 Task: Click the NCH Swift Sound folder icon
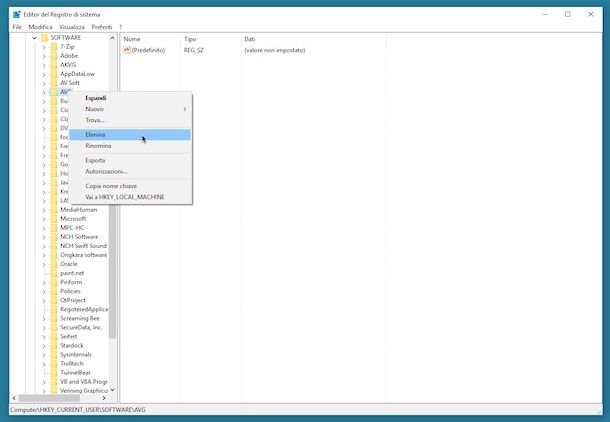pyautogui.click(x=54, y=246)
